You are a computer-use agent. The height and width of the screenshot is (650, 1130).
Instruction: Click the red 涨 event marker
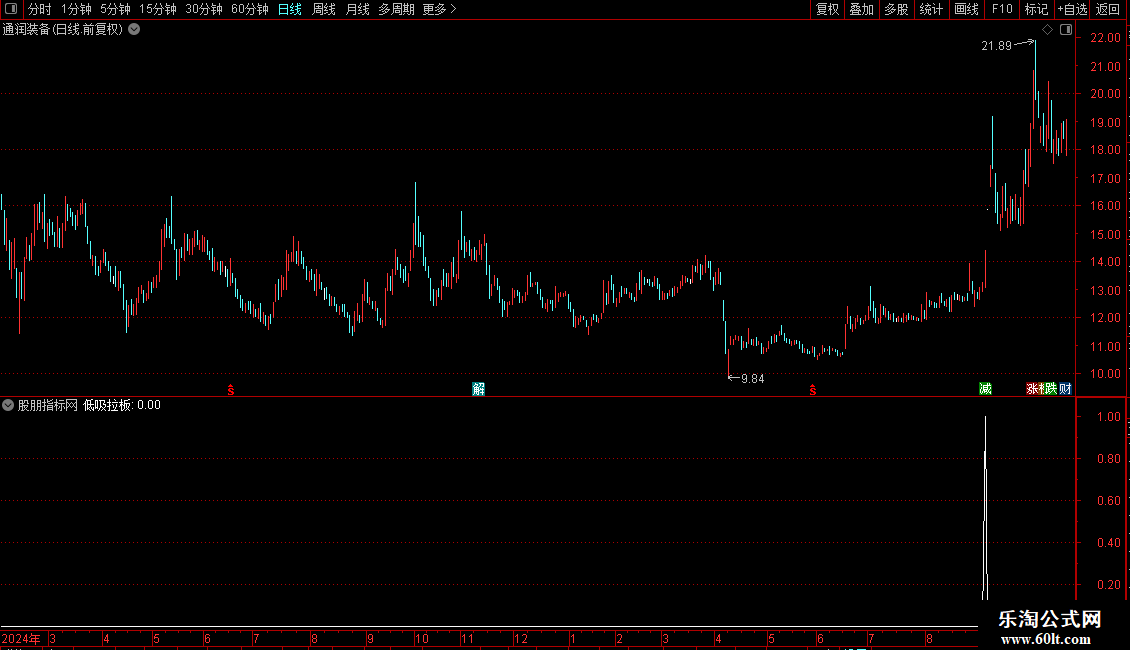point(1032,389)
